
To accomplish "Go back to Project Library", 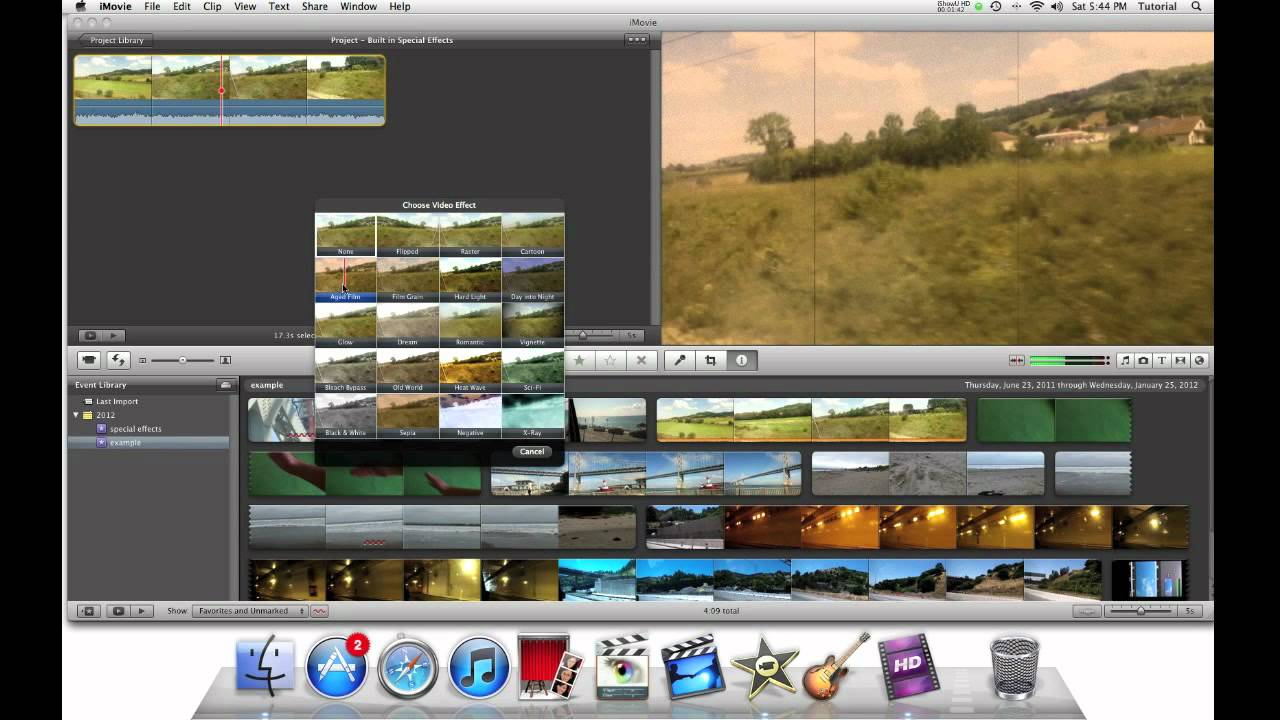I will coord(115,40).
